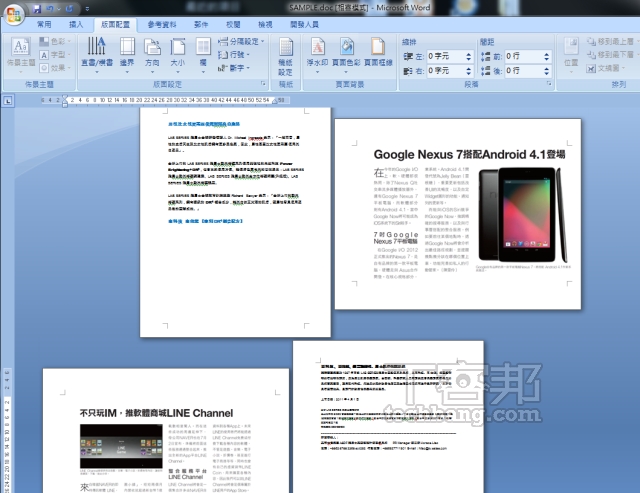The height and width of the screenshot is (493, 640).
Task: Open the 大小 paper size menu
Action: (178, 55)
